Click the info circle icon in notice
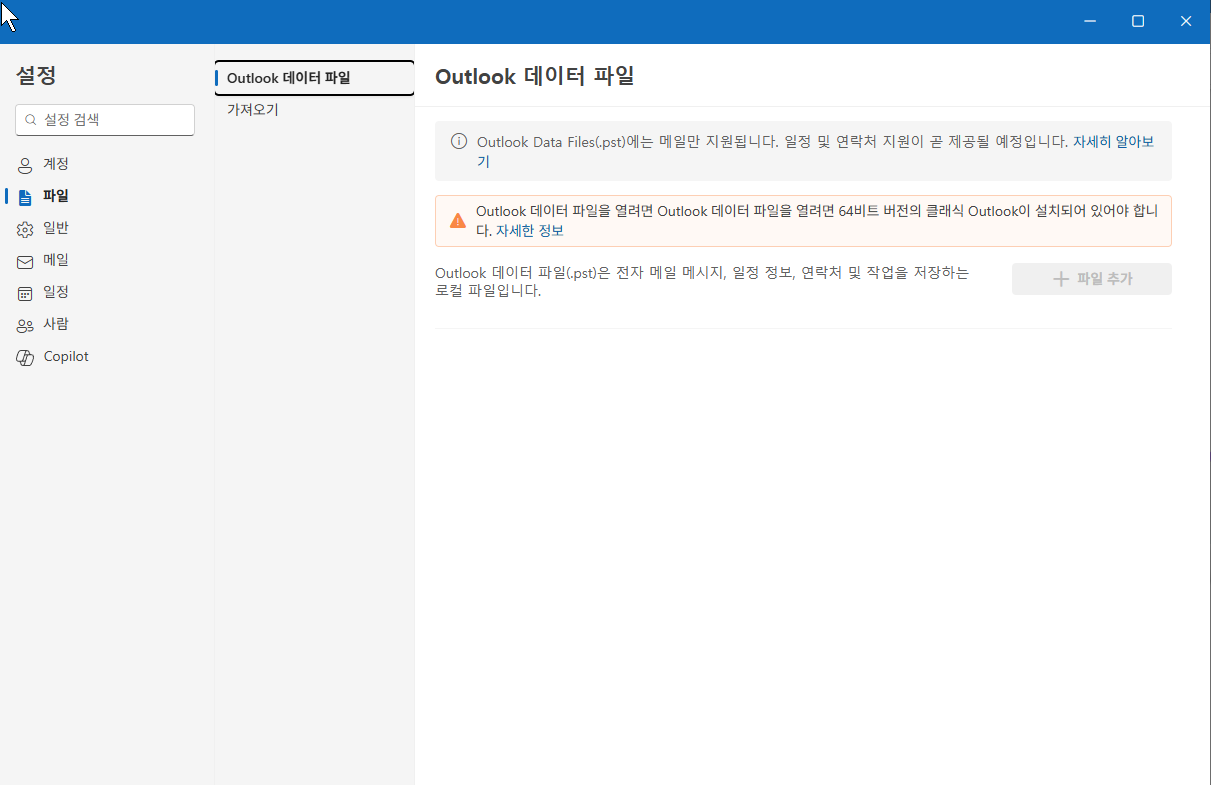1211x785 pixels. click(x=459, y=142)
